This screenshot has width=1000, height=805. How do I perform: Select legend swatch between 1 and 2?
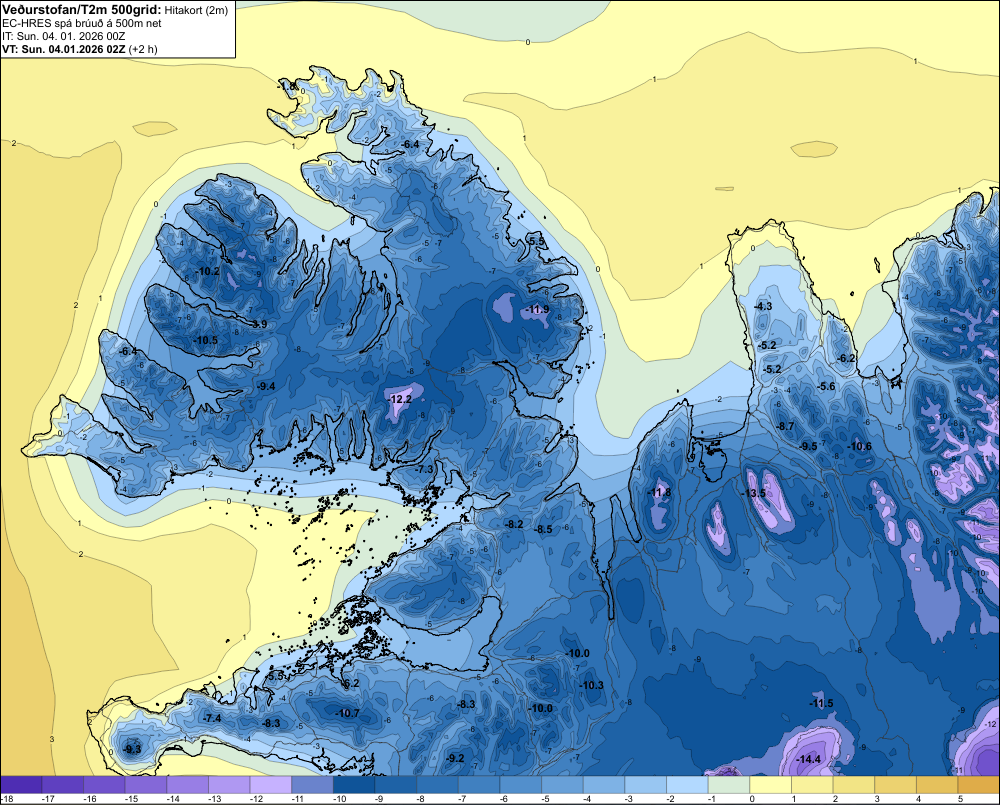[812, 785]
